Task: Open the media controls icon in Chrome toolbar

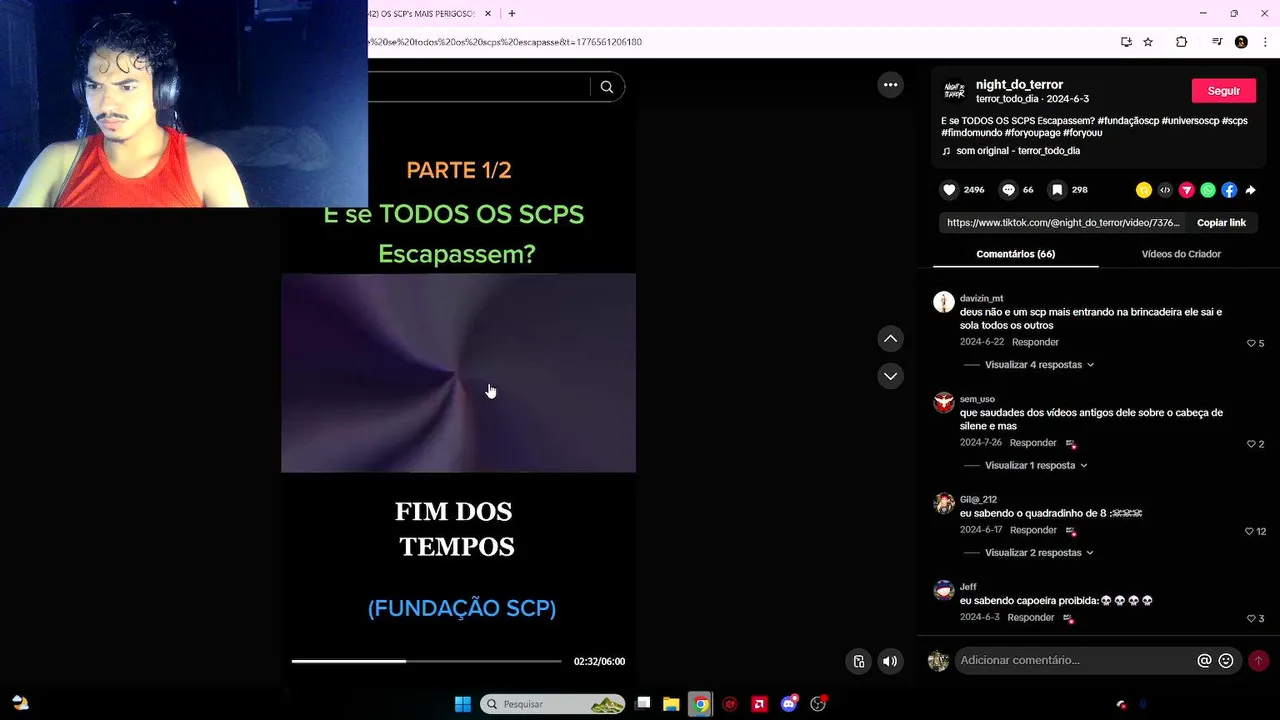Action: (x=1217, y=42)
